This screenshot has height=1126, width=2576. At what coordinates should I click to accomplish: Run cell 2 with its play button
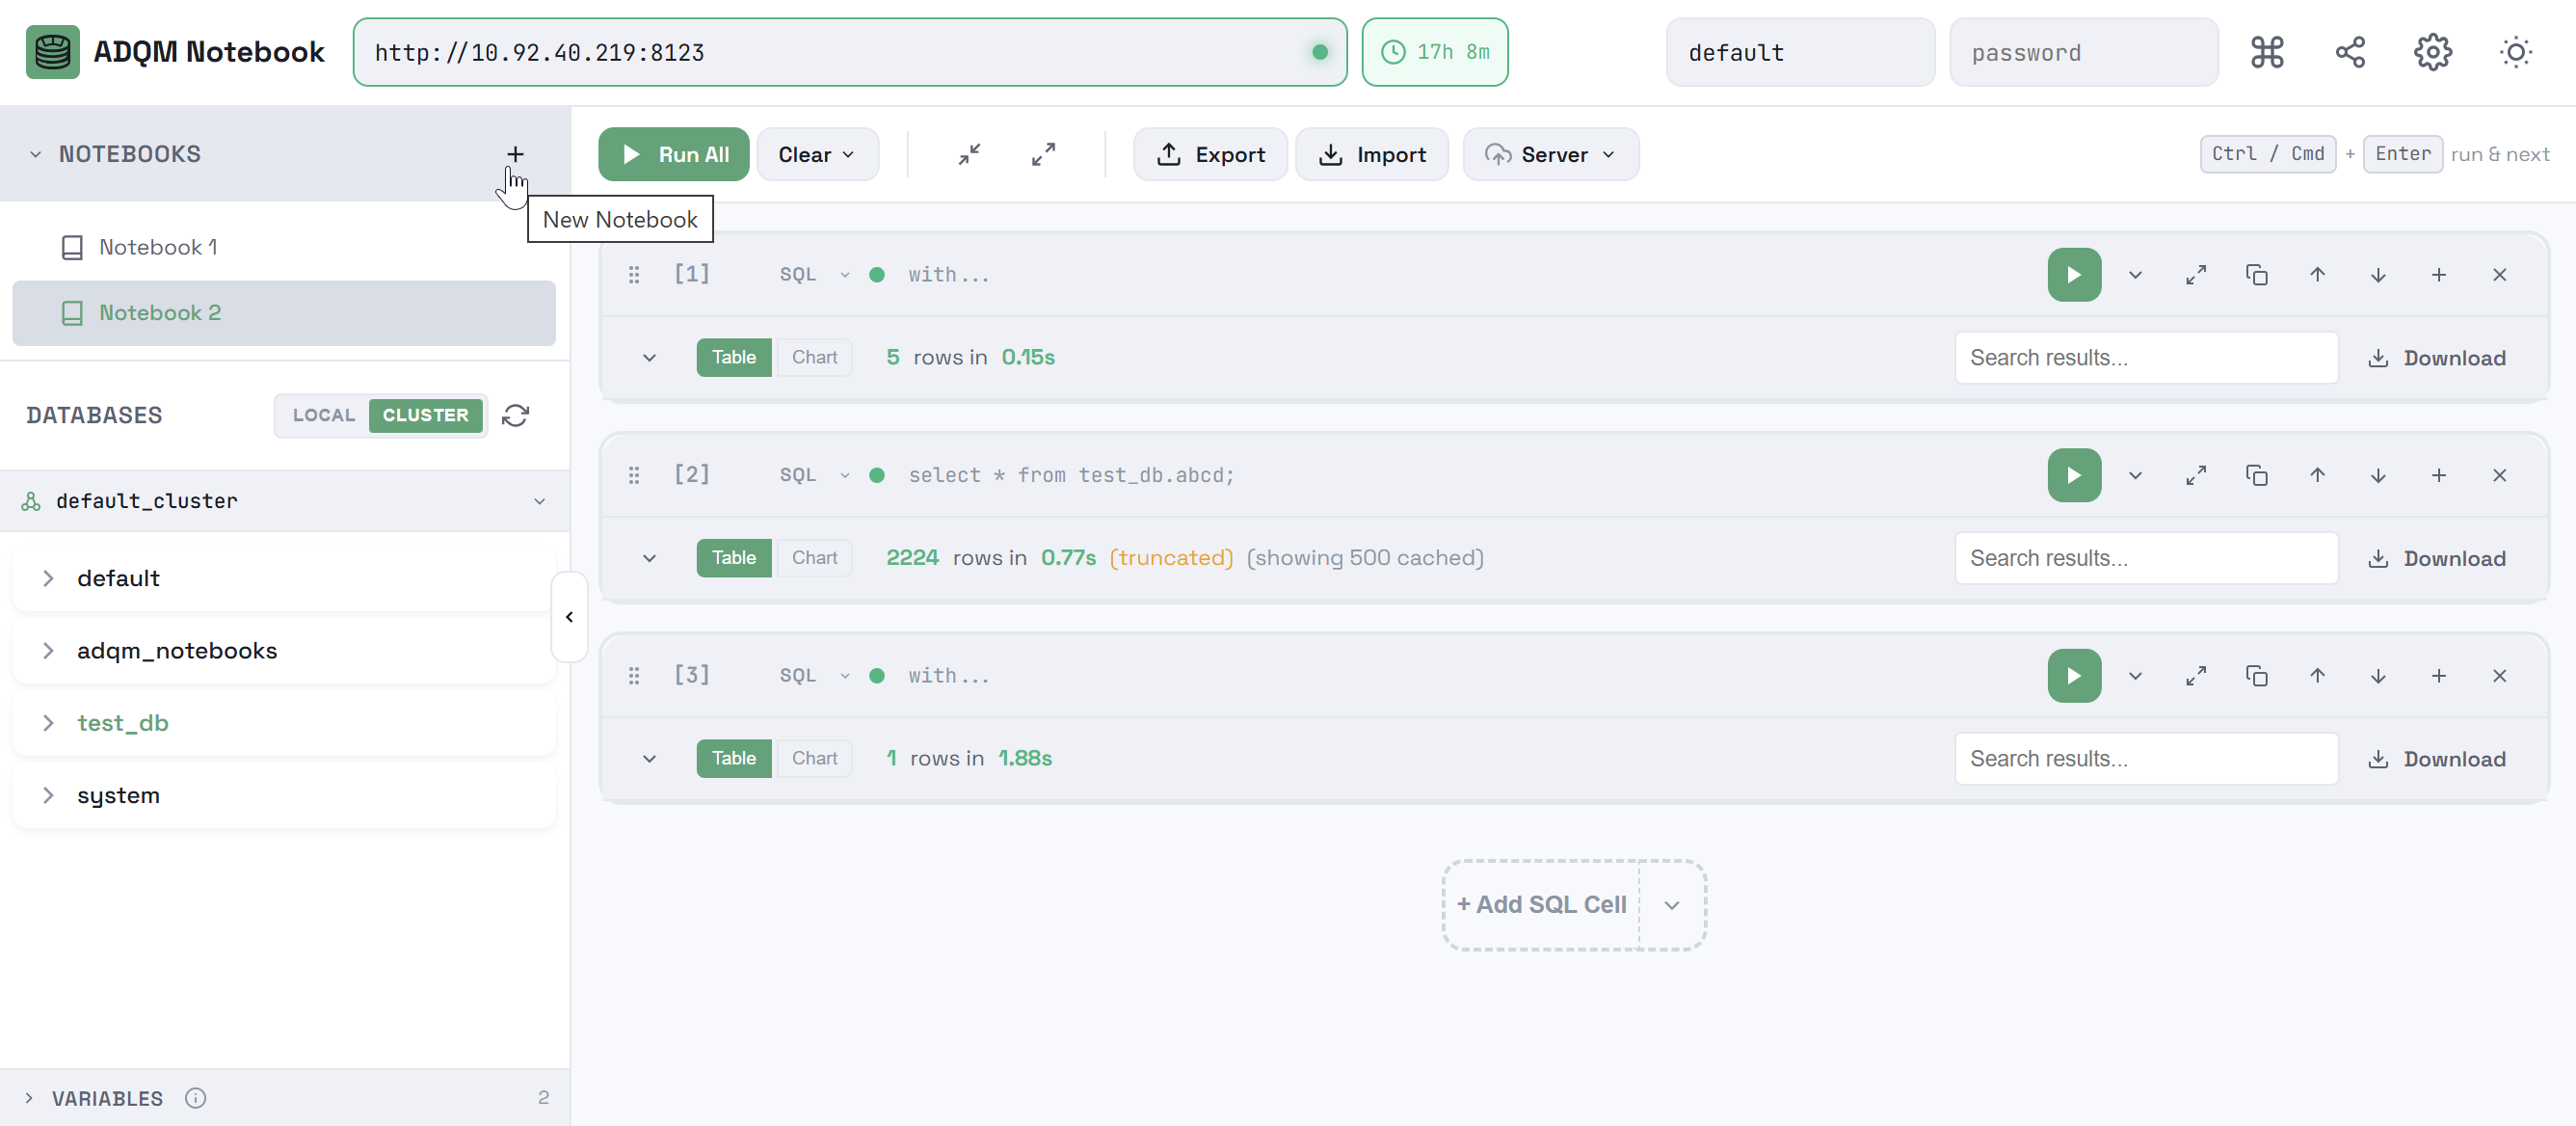click(x=2073, y=475)
